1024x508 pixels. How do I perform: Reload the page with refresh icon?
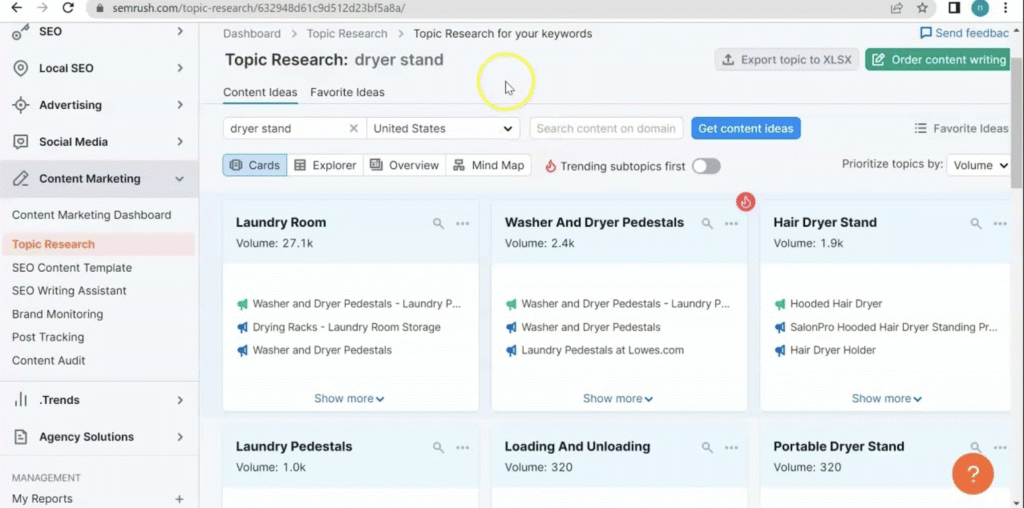coord(68,8)
